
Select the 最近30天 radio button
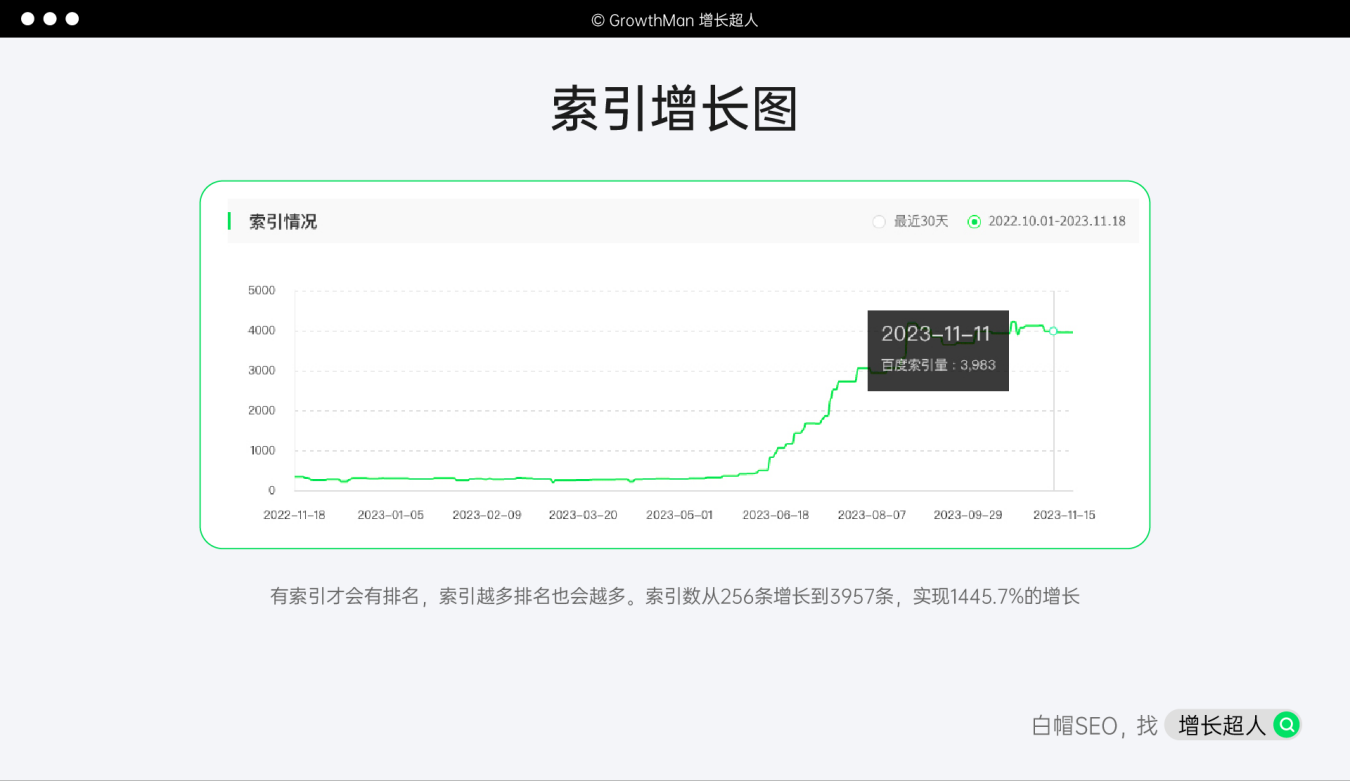coord(879,222)
